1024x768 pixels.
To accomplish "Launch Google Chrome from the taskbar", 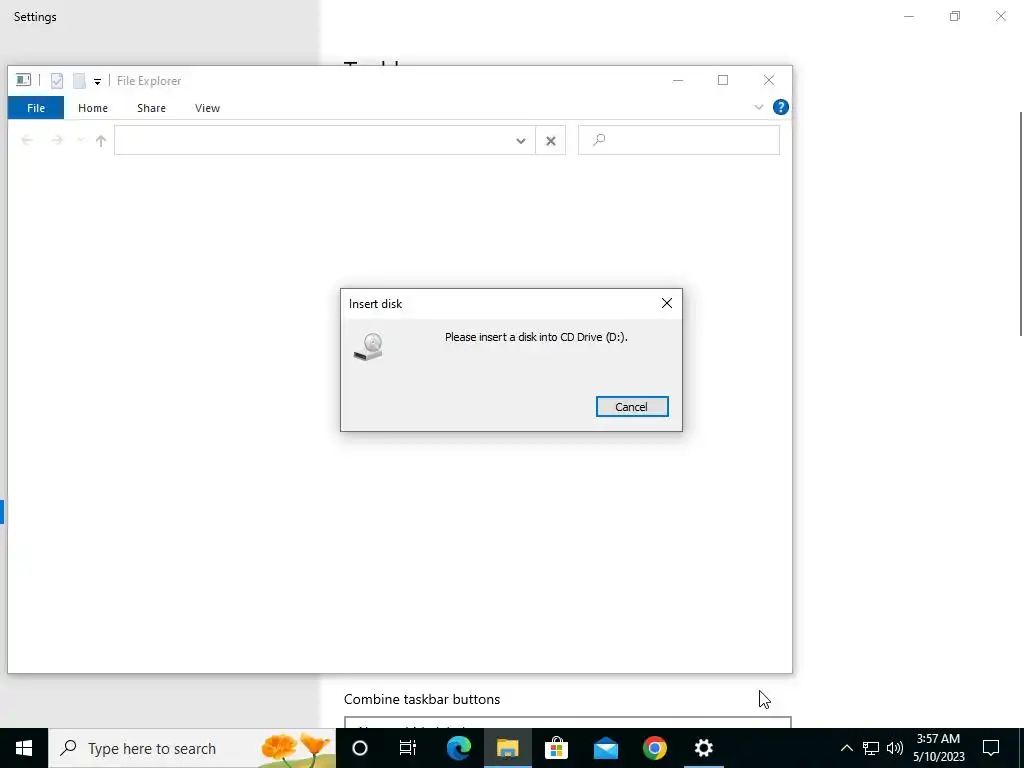I will coord(654,748).
